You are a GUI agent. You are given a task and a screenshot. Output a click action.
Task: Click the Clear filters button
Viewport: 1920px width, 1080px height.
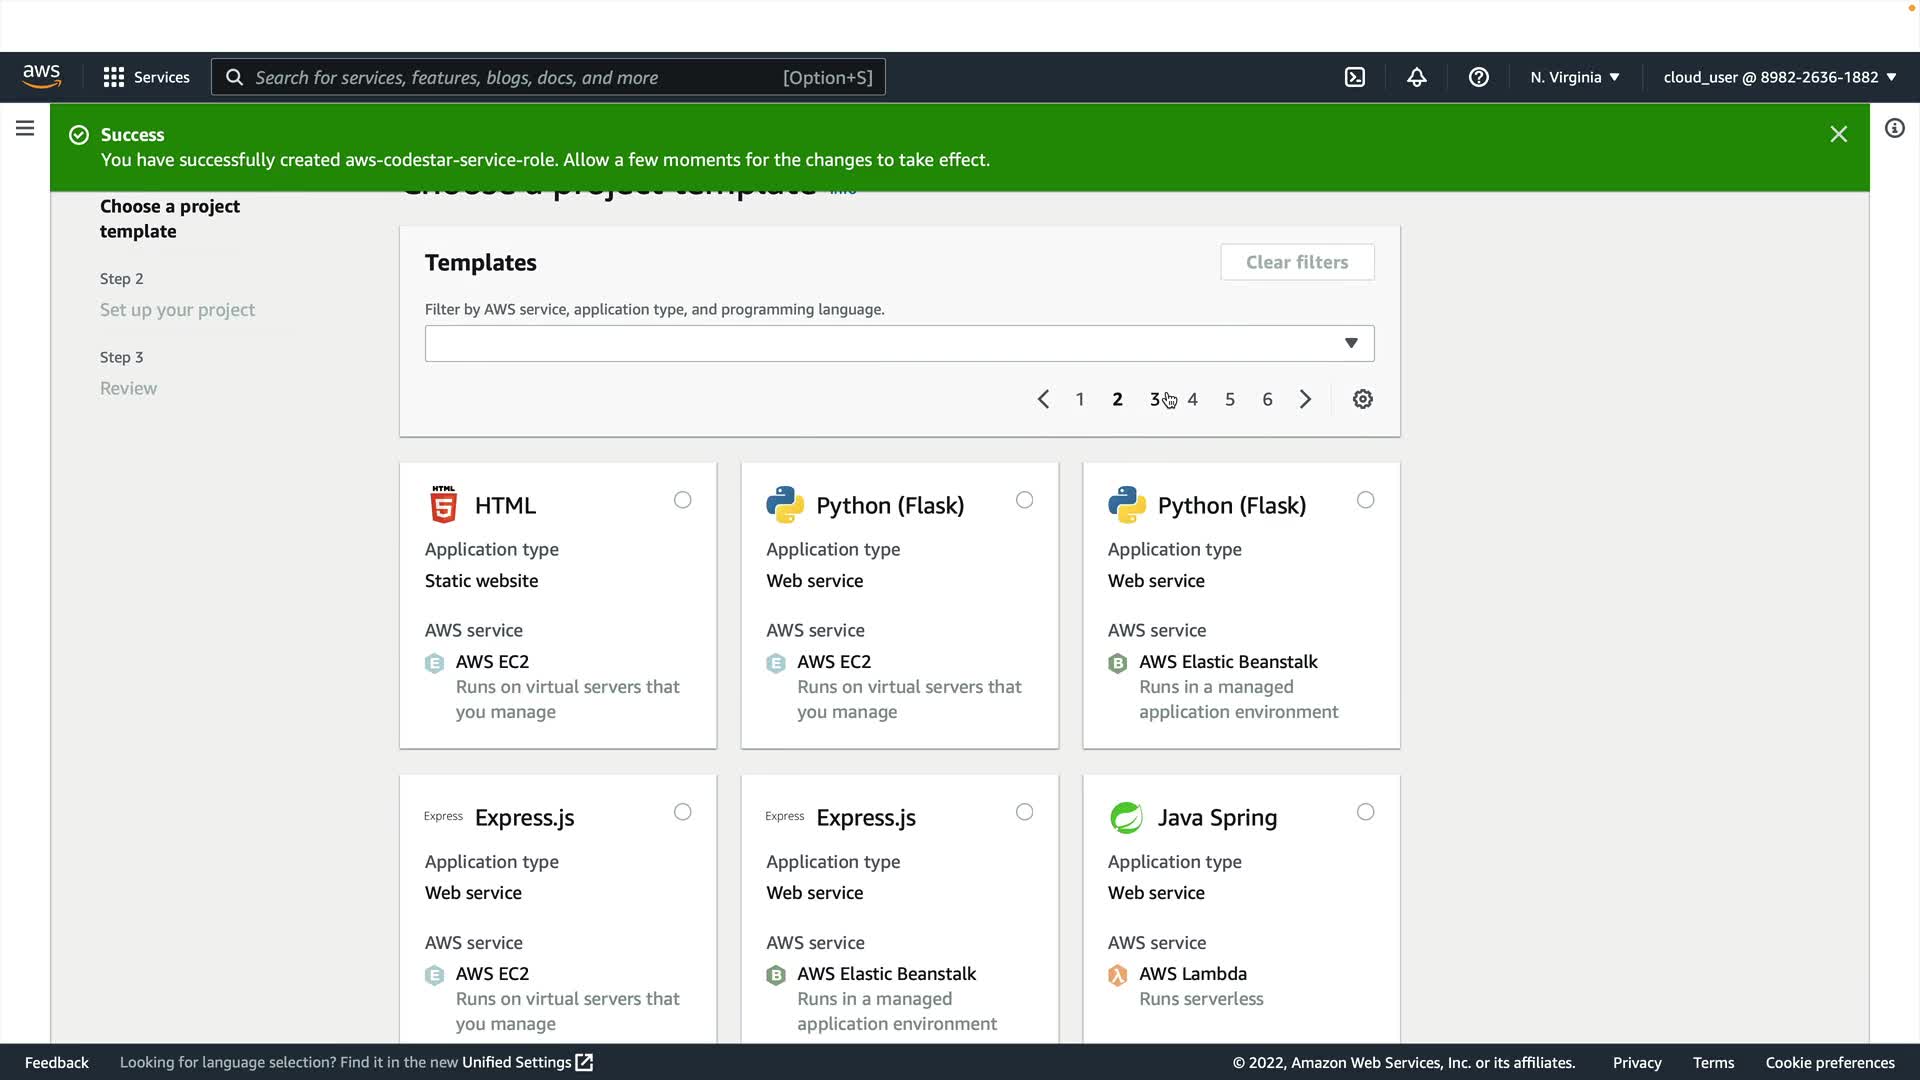[x=1296, y=262]
